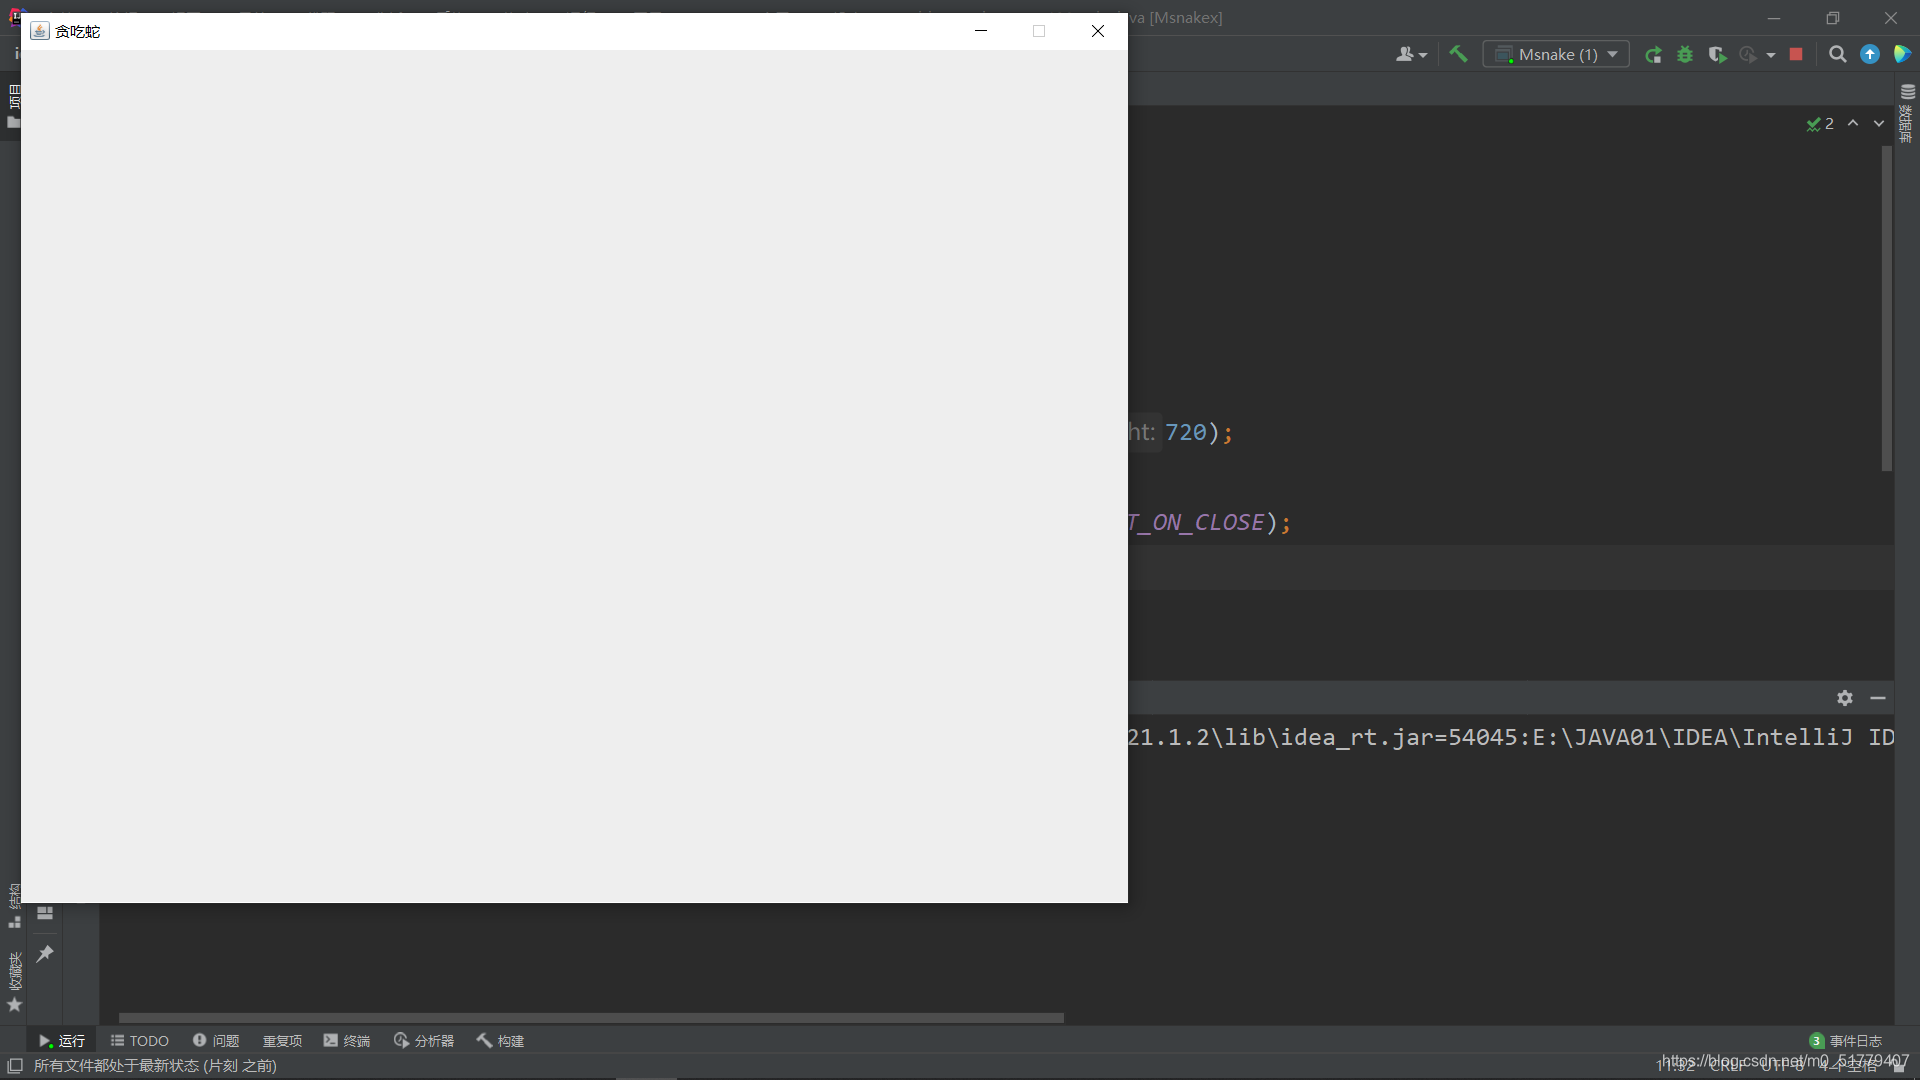The image size is (1920, 1080).
Task: Click the Java icon in 贪吃蛇 window title
Action: [40, 31]
